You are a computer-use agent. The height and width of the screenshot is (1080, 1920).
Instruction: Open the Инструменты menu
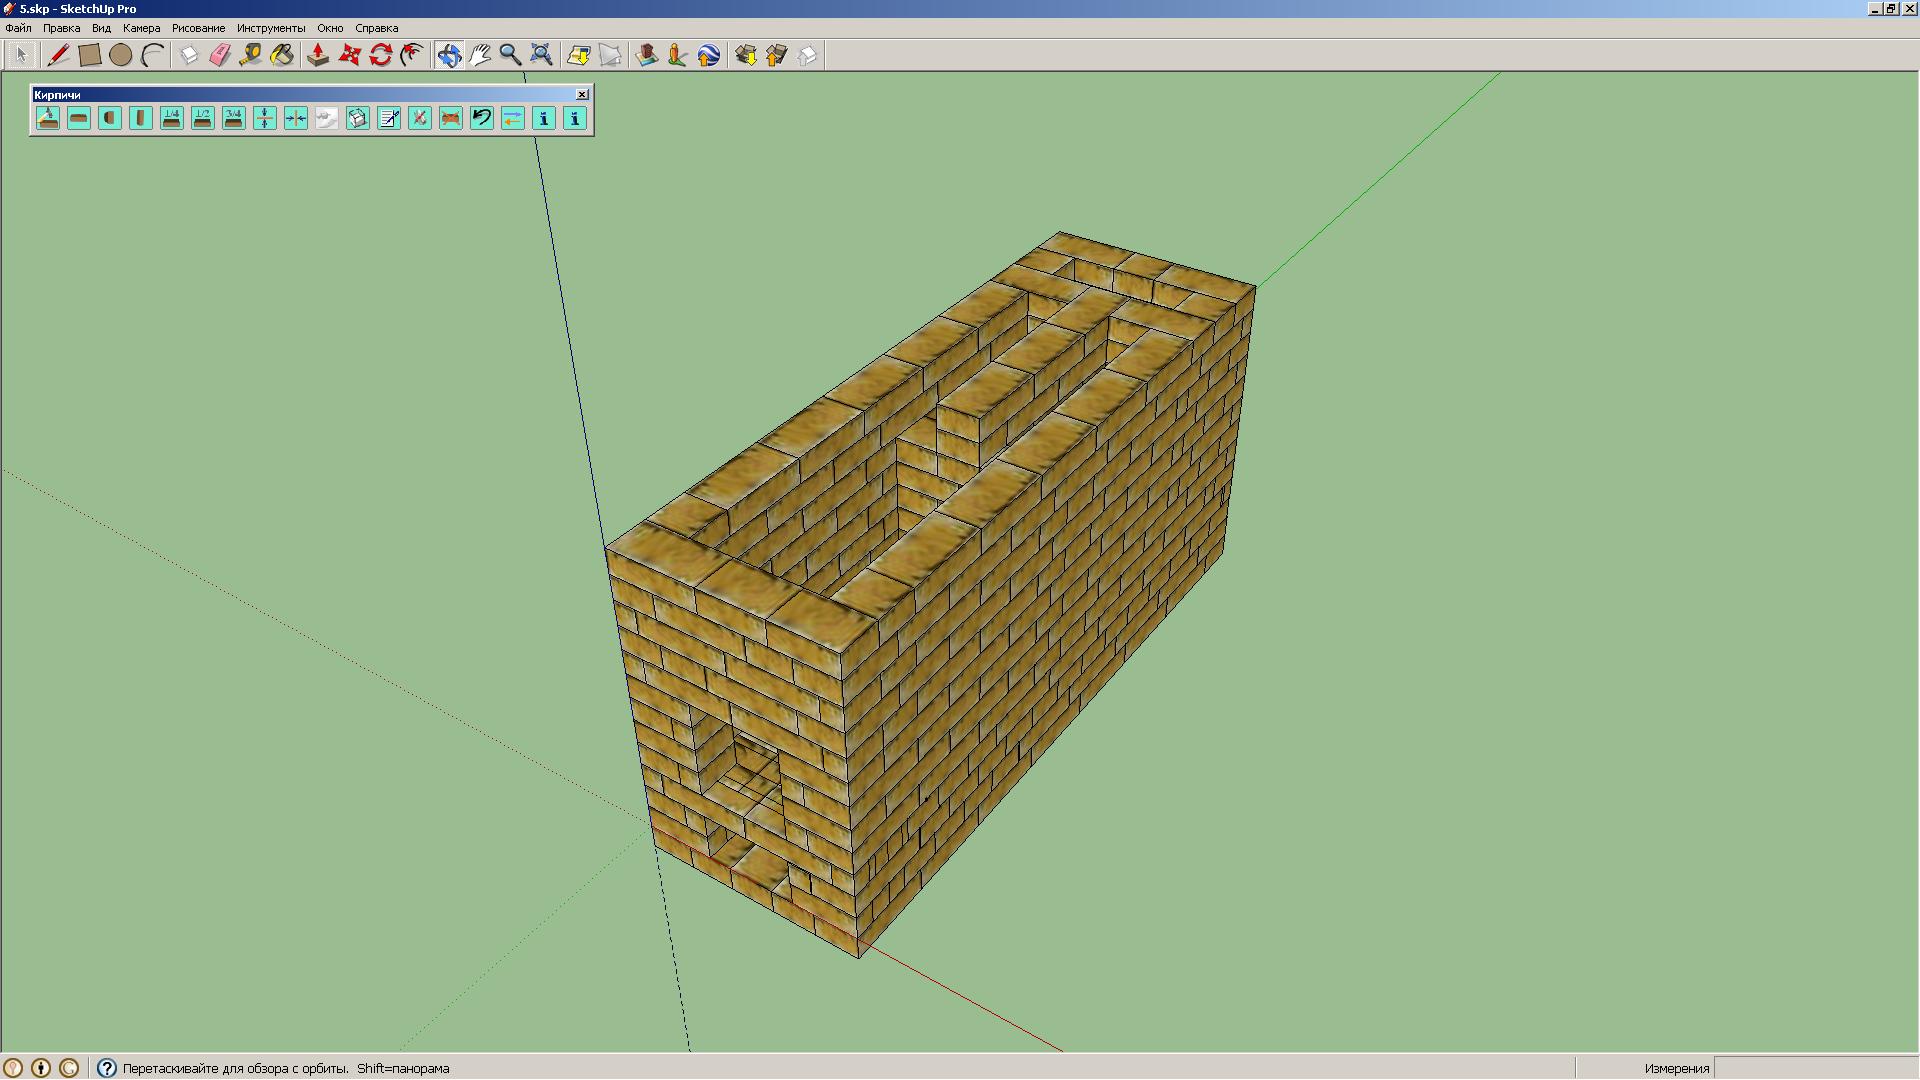point(271,28)
